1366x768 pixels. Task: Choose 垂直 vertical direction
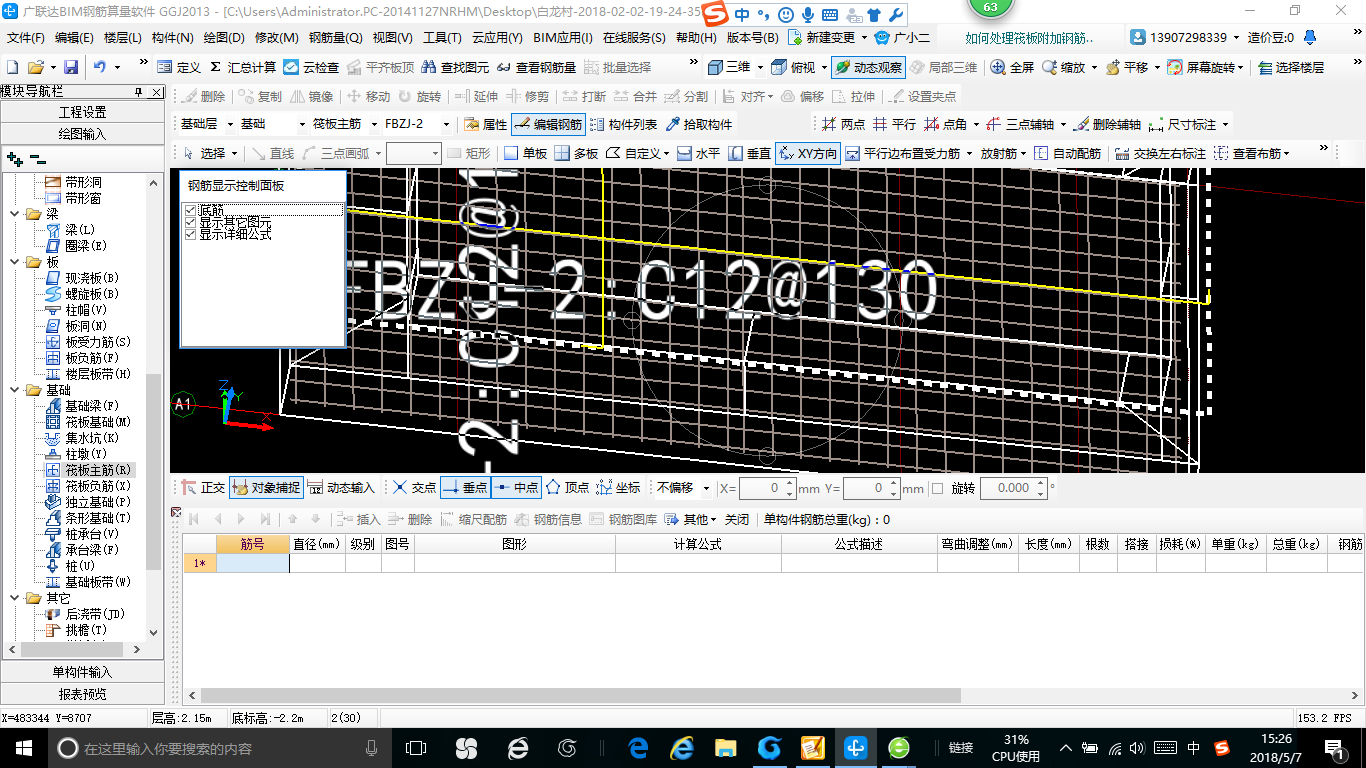(749, 153)
